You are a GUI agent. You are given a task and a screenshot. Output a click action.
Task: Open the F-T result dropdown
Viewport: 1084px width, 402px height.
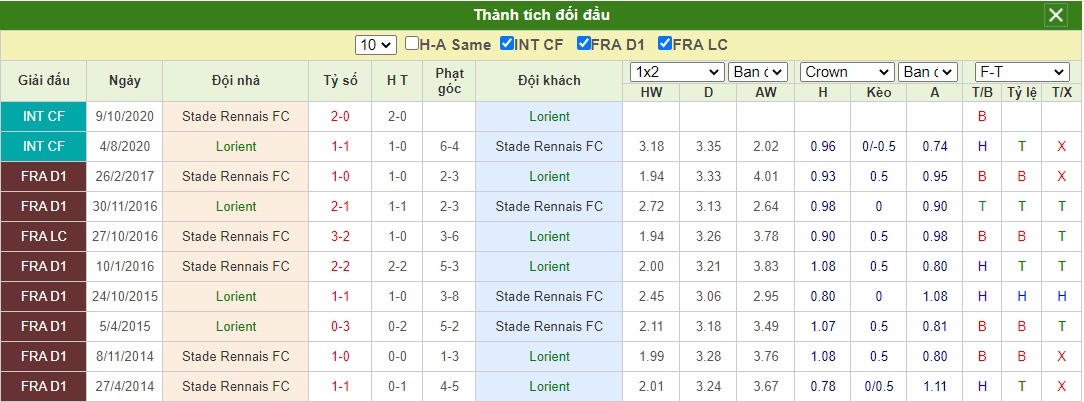click(1022, 72)
